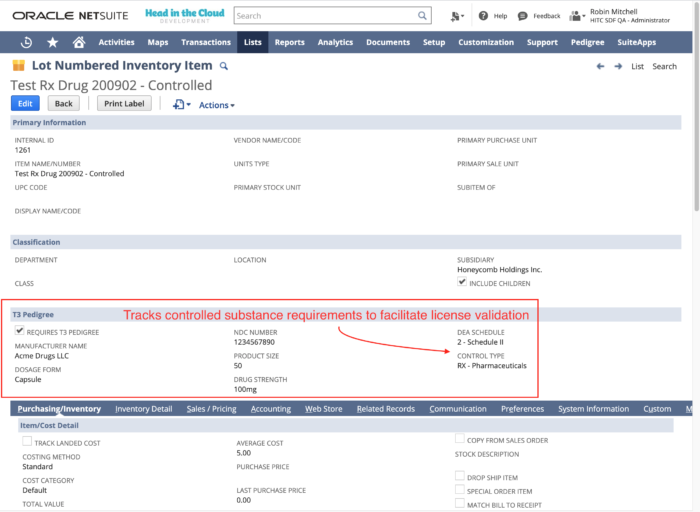Open the Activities menu
This screenshot has width=700, height=512.
click(117, 42)
